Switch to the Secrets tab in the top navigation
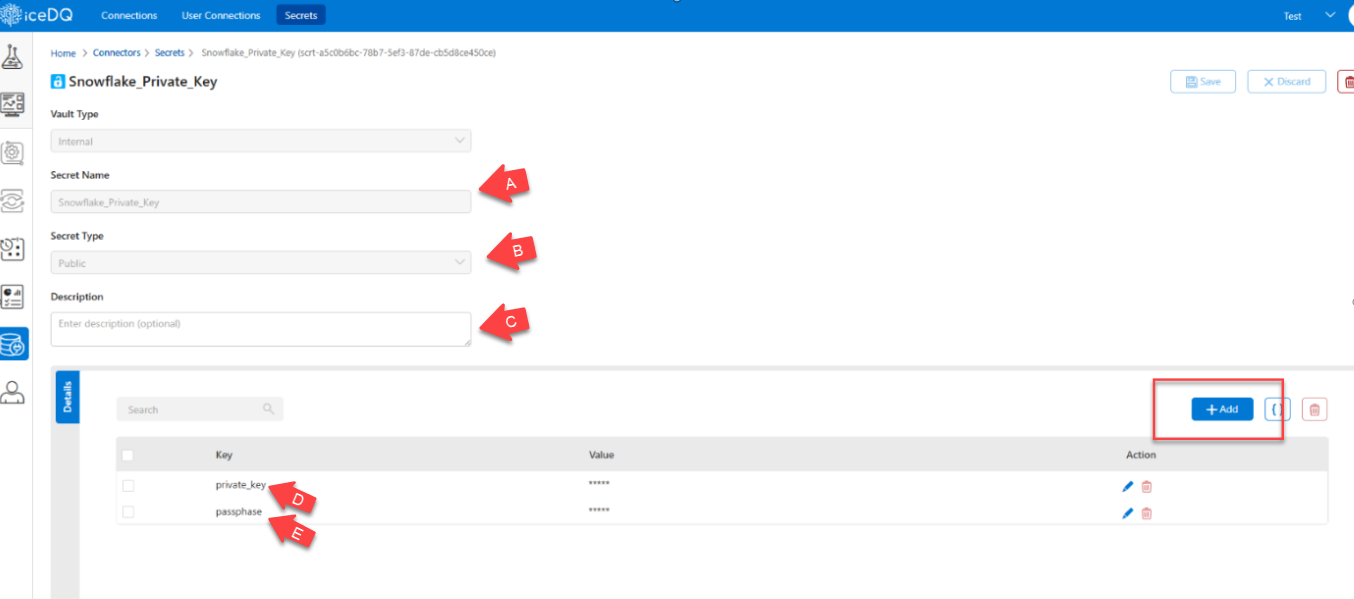 click(x=300, y=15)
